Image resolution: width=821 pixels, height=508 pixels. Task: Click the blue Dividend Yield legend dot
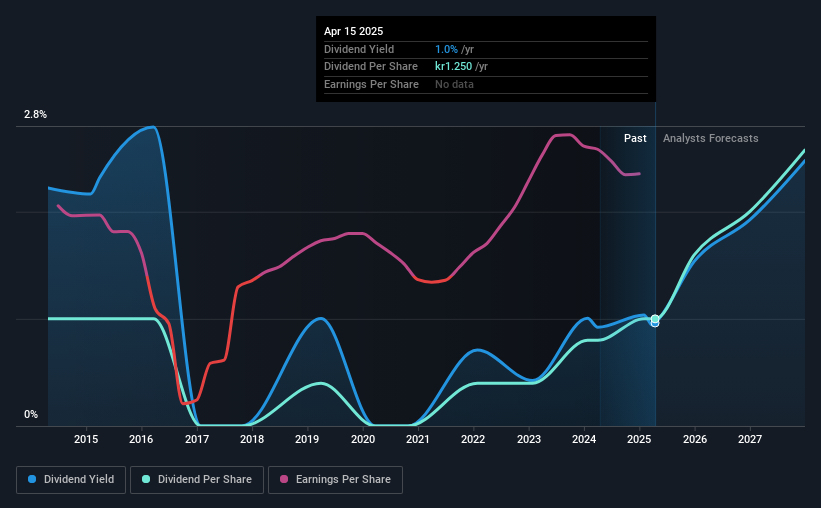pyautogui.click(x=32, y=479)
